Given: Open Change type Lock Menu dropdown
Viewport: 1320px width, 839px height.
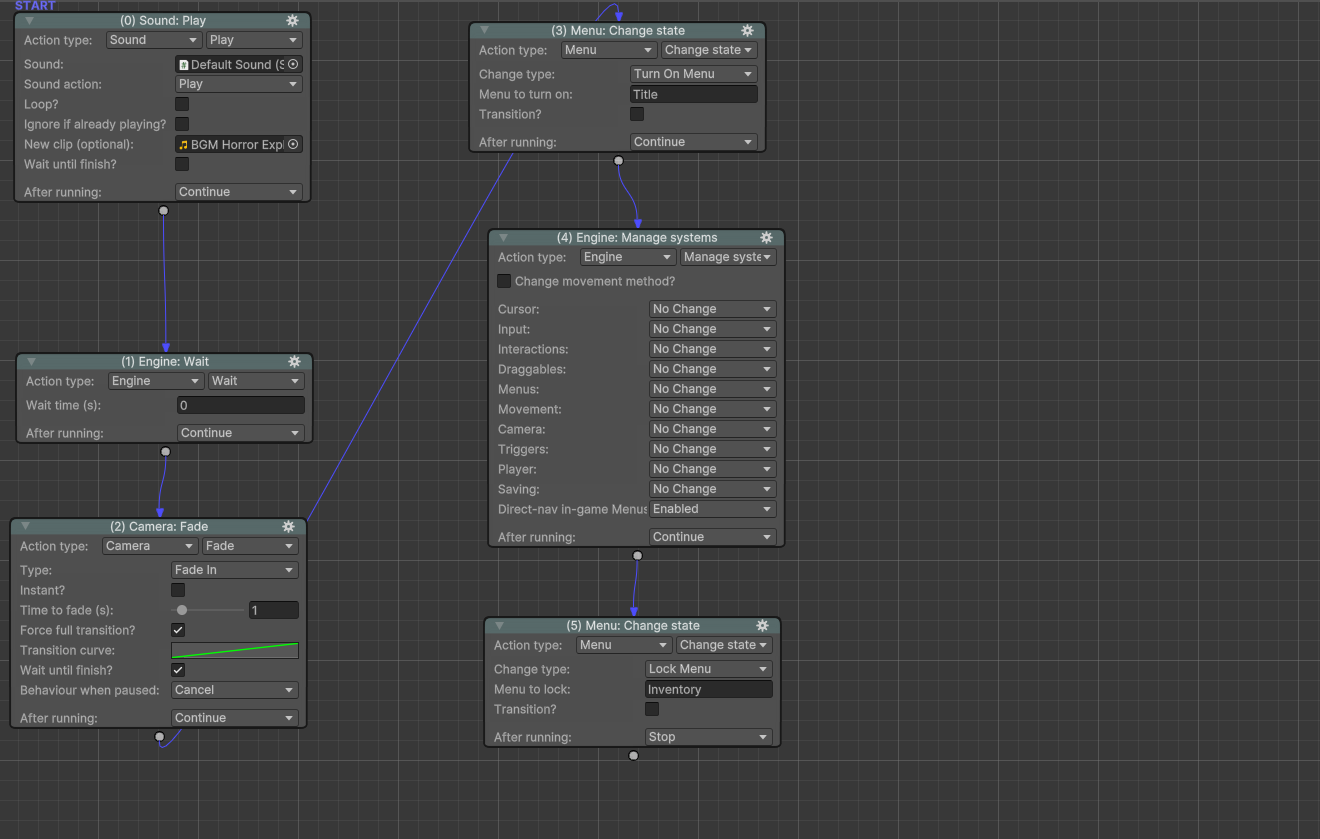Looking at the screenshot, I should 708,669.
